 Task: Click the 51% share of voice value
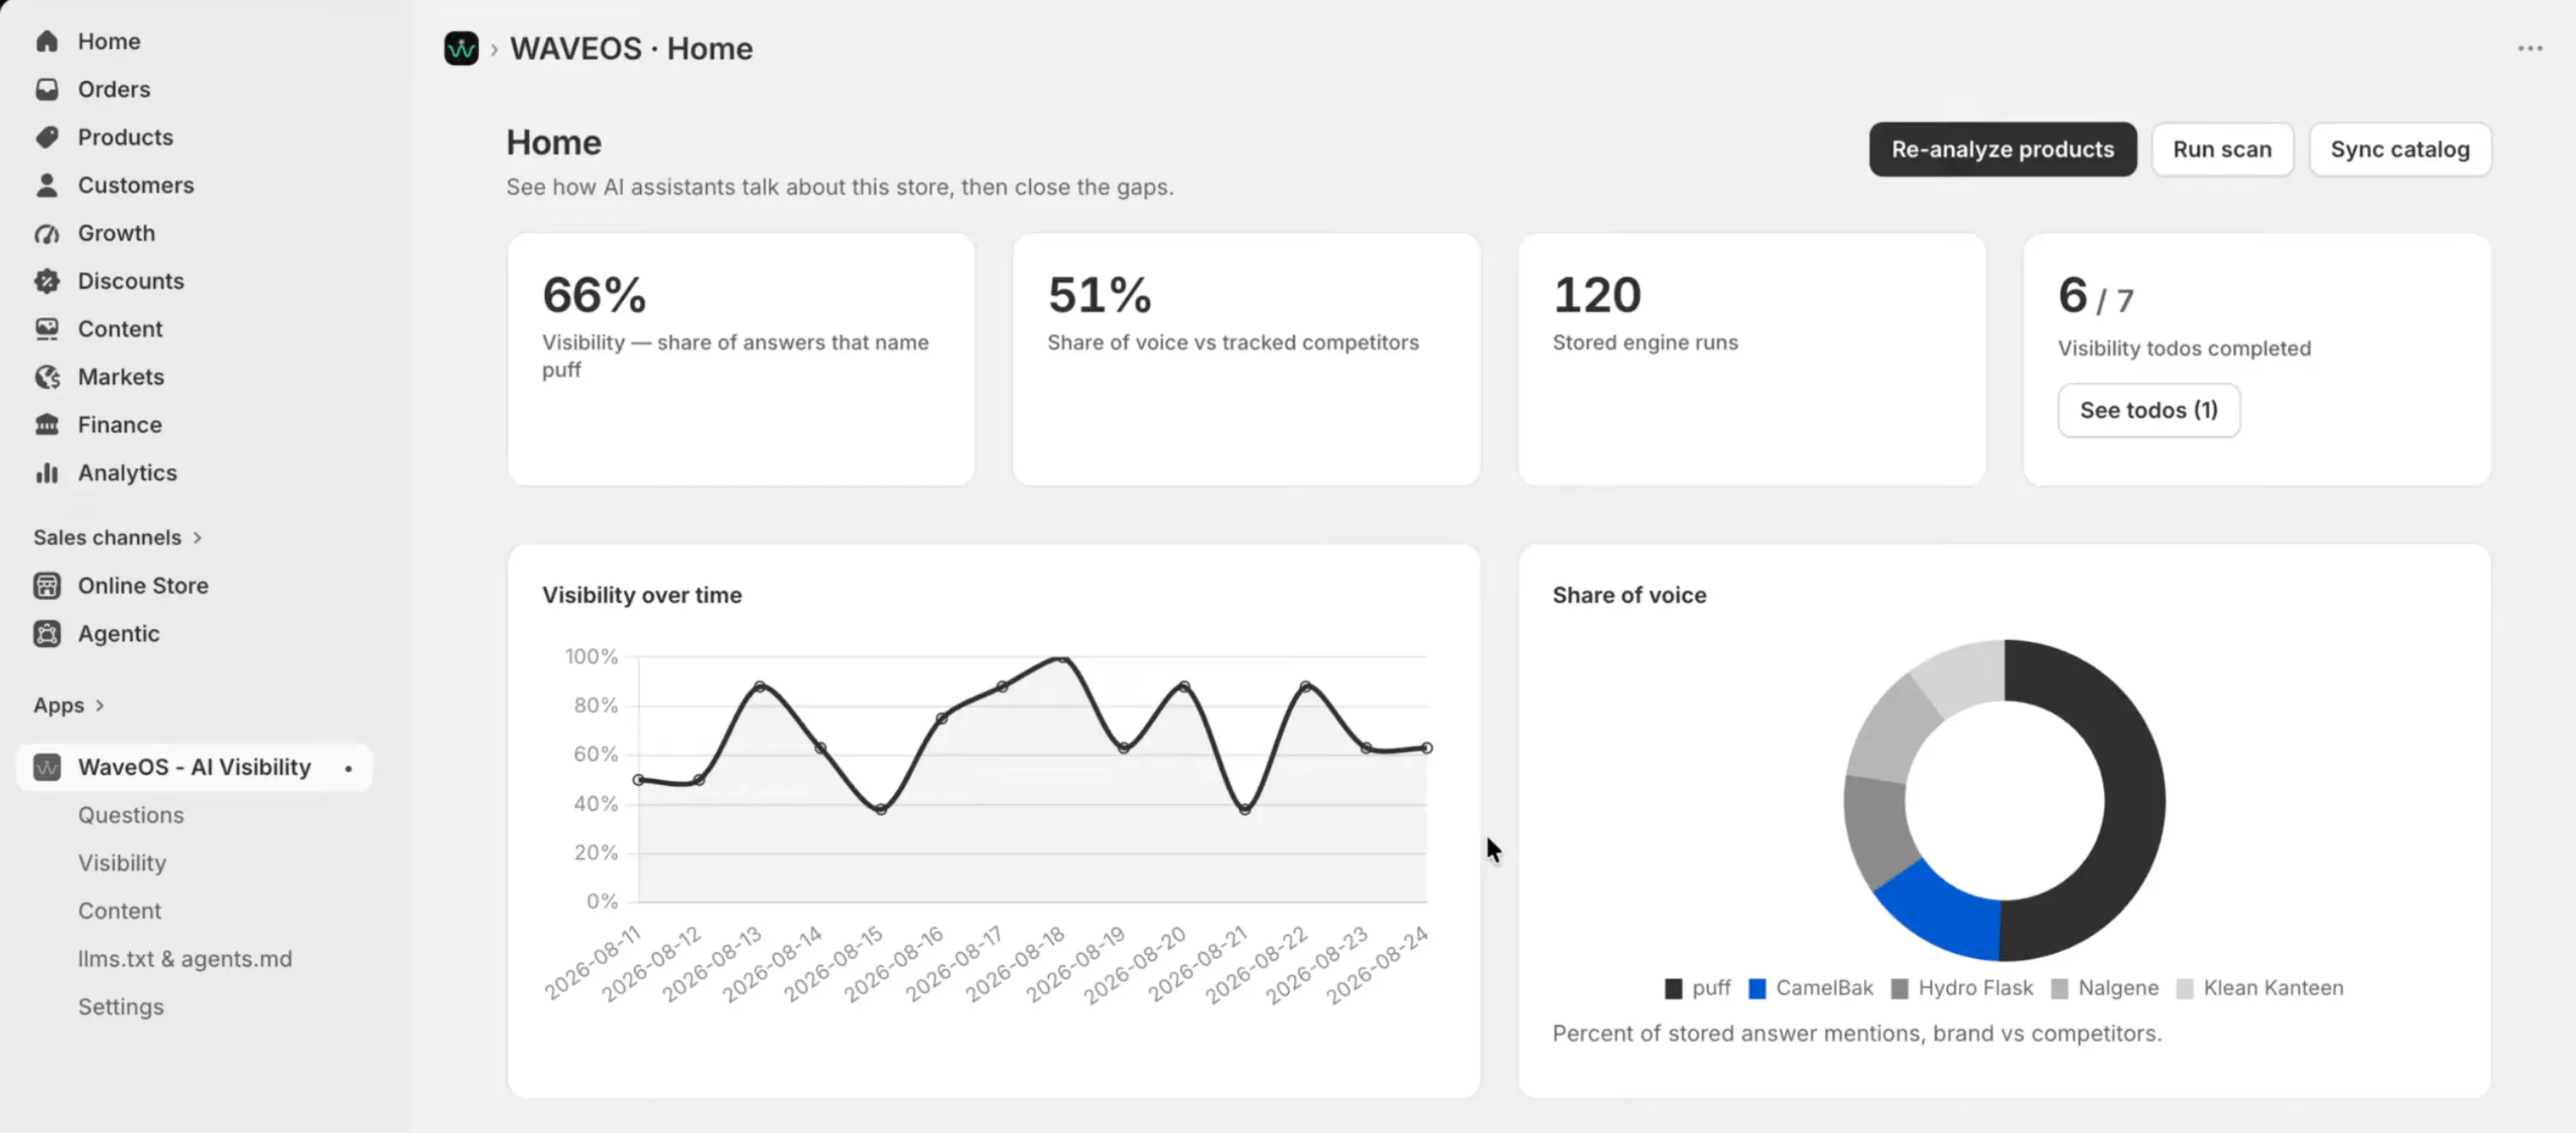pyautogui.click(x=1099, y=295)
